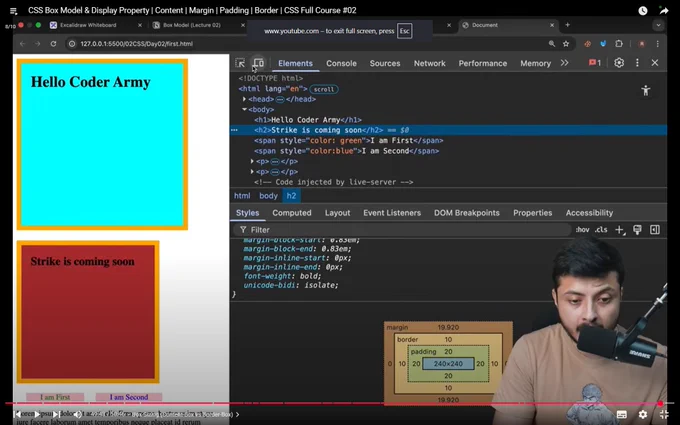
Task: Open Chrome three-dot menu
Action: point(657,44)
